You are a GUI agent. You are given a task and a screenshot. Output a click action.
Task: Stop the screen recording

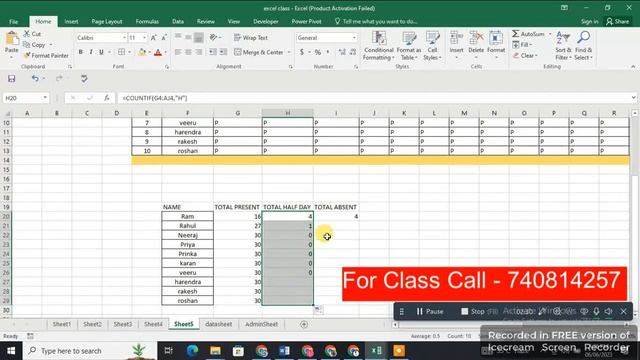(473, 311)
